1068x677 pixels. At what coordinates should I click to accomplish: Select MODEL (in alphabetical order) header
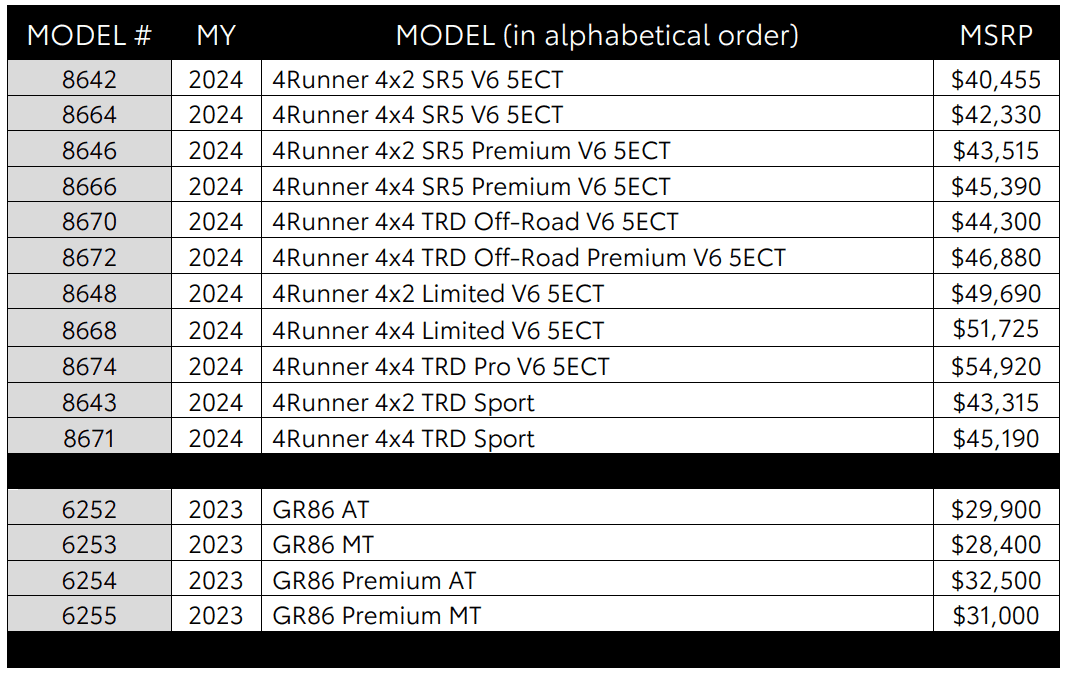tap(597, 35)
